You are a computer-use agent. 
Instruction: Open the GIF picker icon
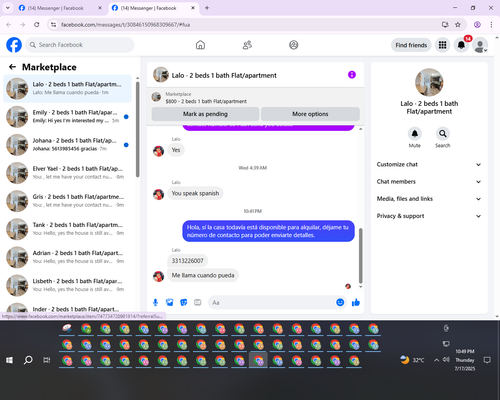coord(198,302)
